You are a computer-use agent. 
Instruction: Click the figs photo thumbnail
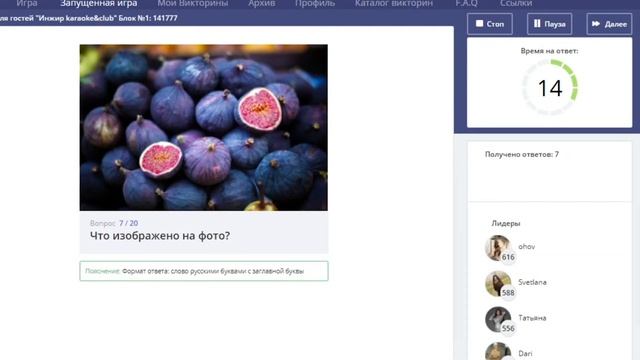click(x=204, y=127)
